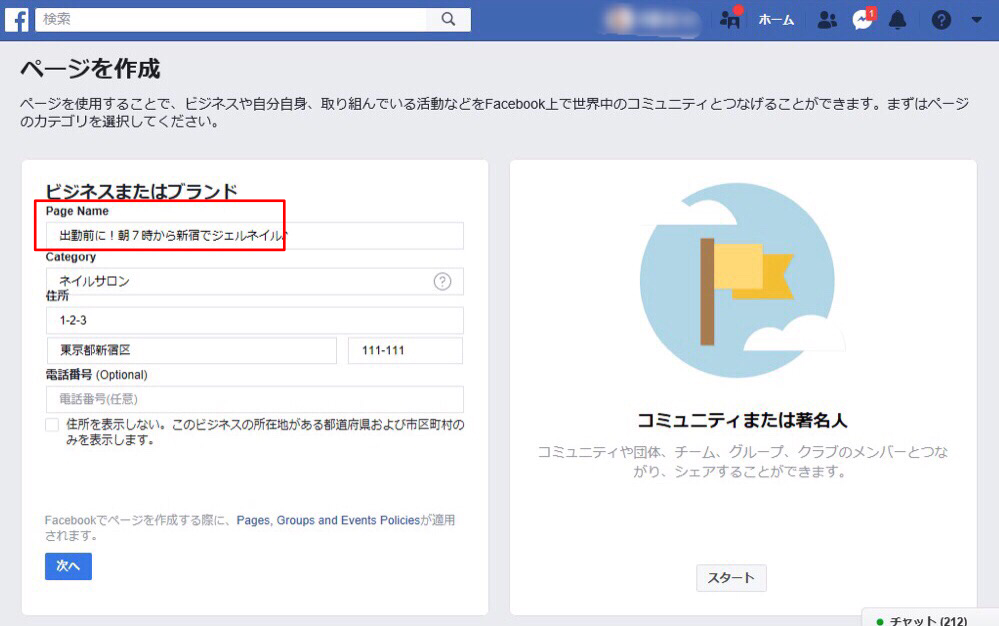Enable the hide address checkbox
Screen dimensions: 999x626
point(49,425)
